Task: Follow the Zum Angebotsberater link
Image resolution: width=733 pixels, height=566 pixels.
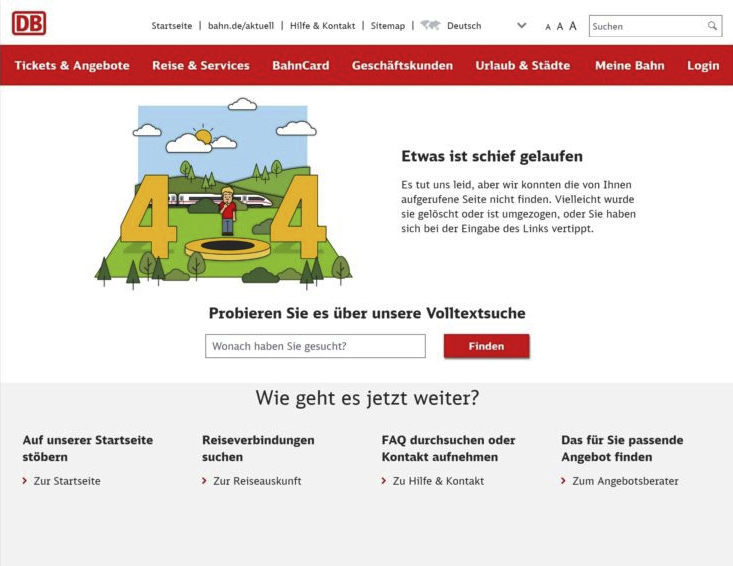Action: tap(625, 481)
